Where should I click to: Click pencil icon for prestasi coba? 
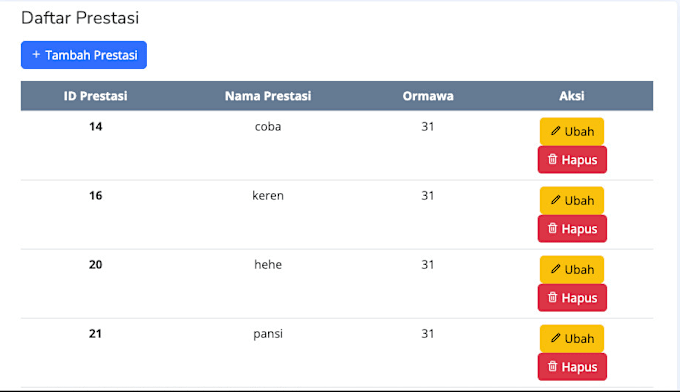coord(556,131)
